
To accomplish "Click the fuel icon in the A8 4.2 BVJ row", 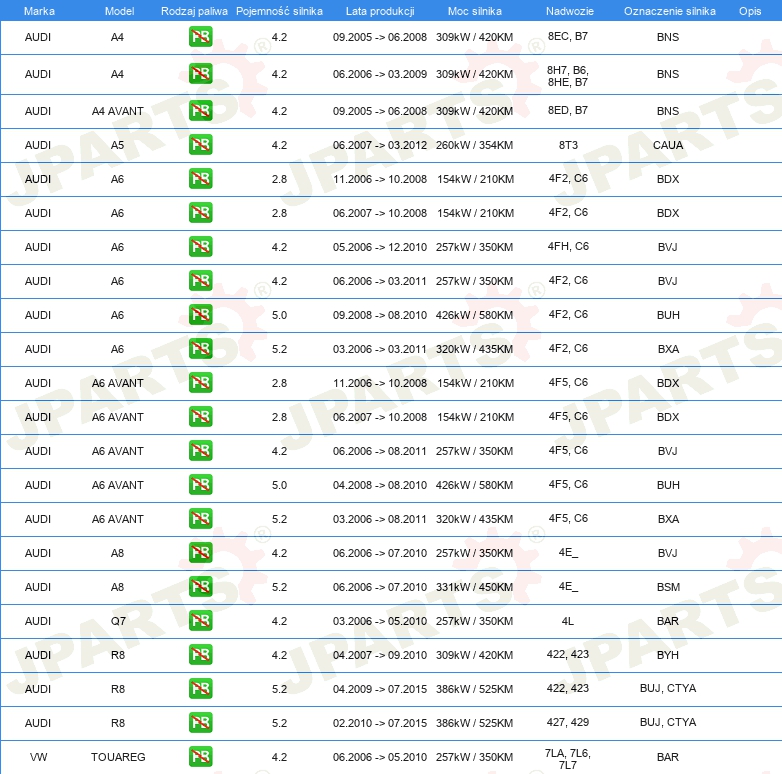I will click(200, 552).
